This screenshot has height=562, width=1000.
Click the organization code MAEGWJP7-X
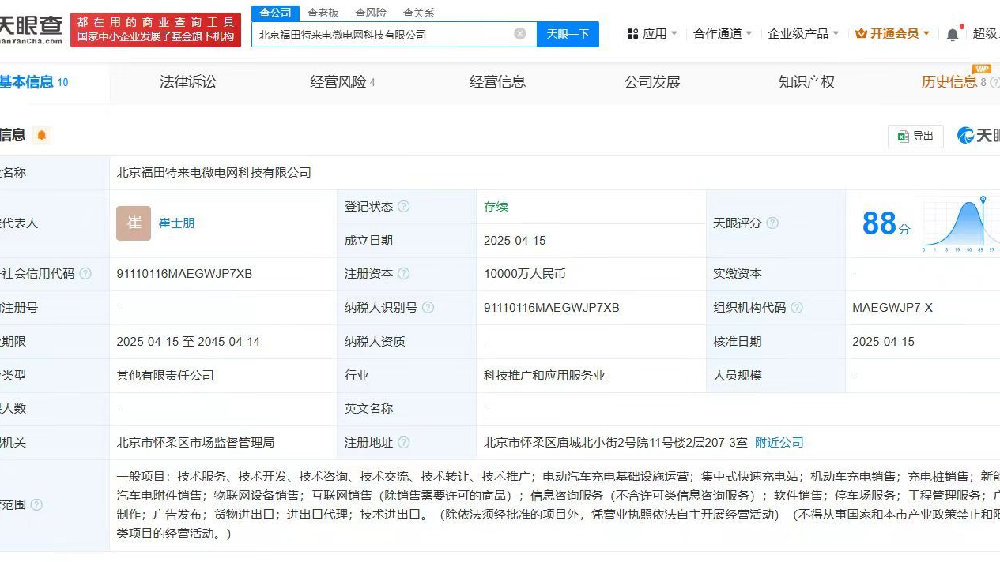click(x=892, y=307)
